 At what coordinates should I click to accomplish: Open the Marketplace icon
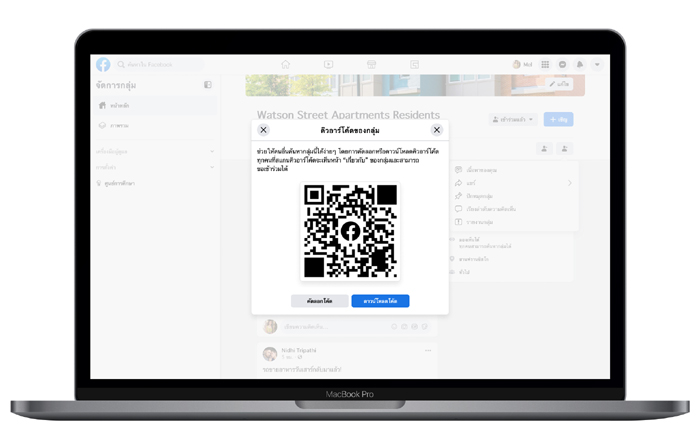click(371, 65)
